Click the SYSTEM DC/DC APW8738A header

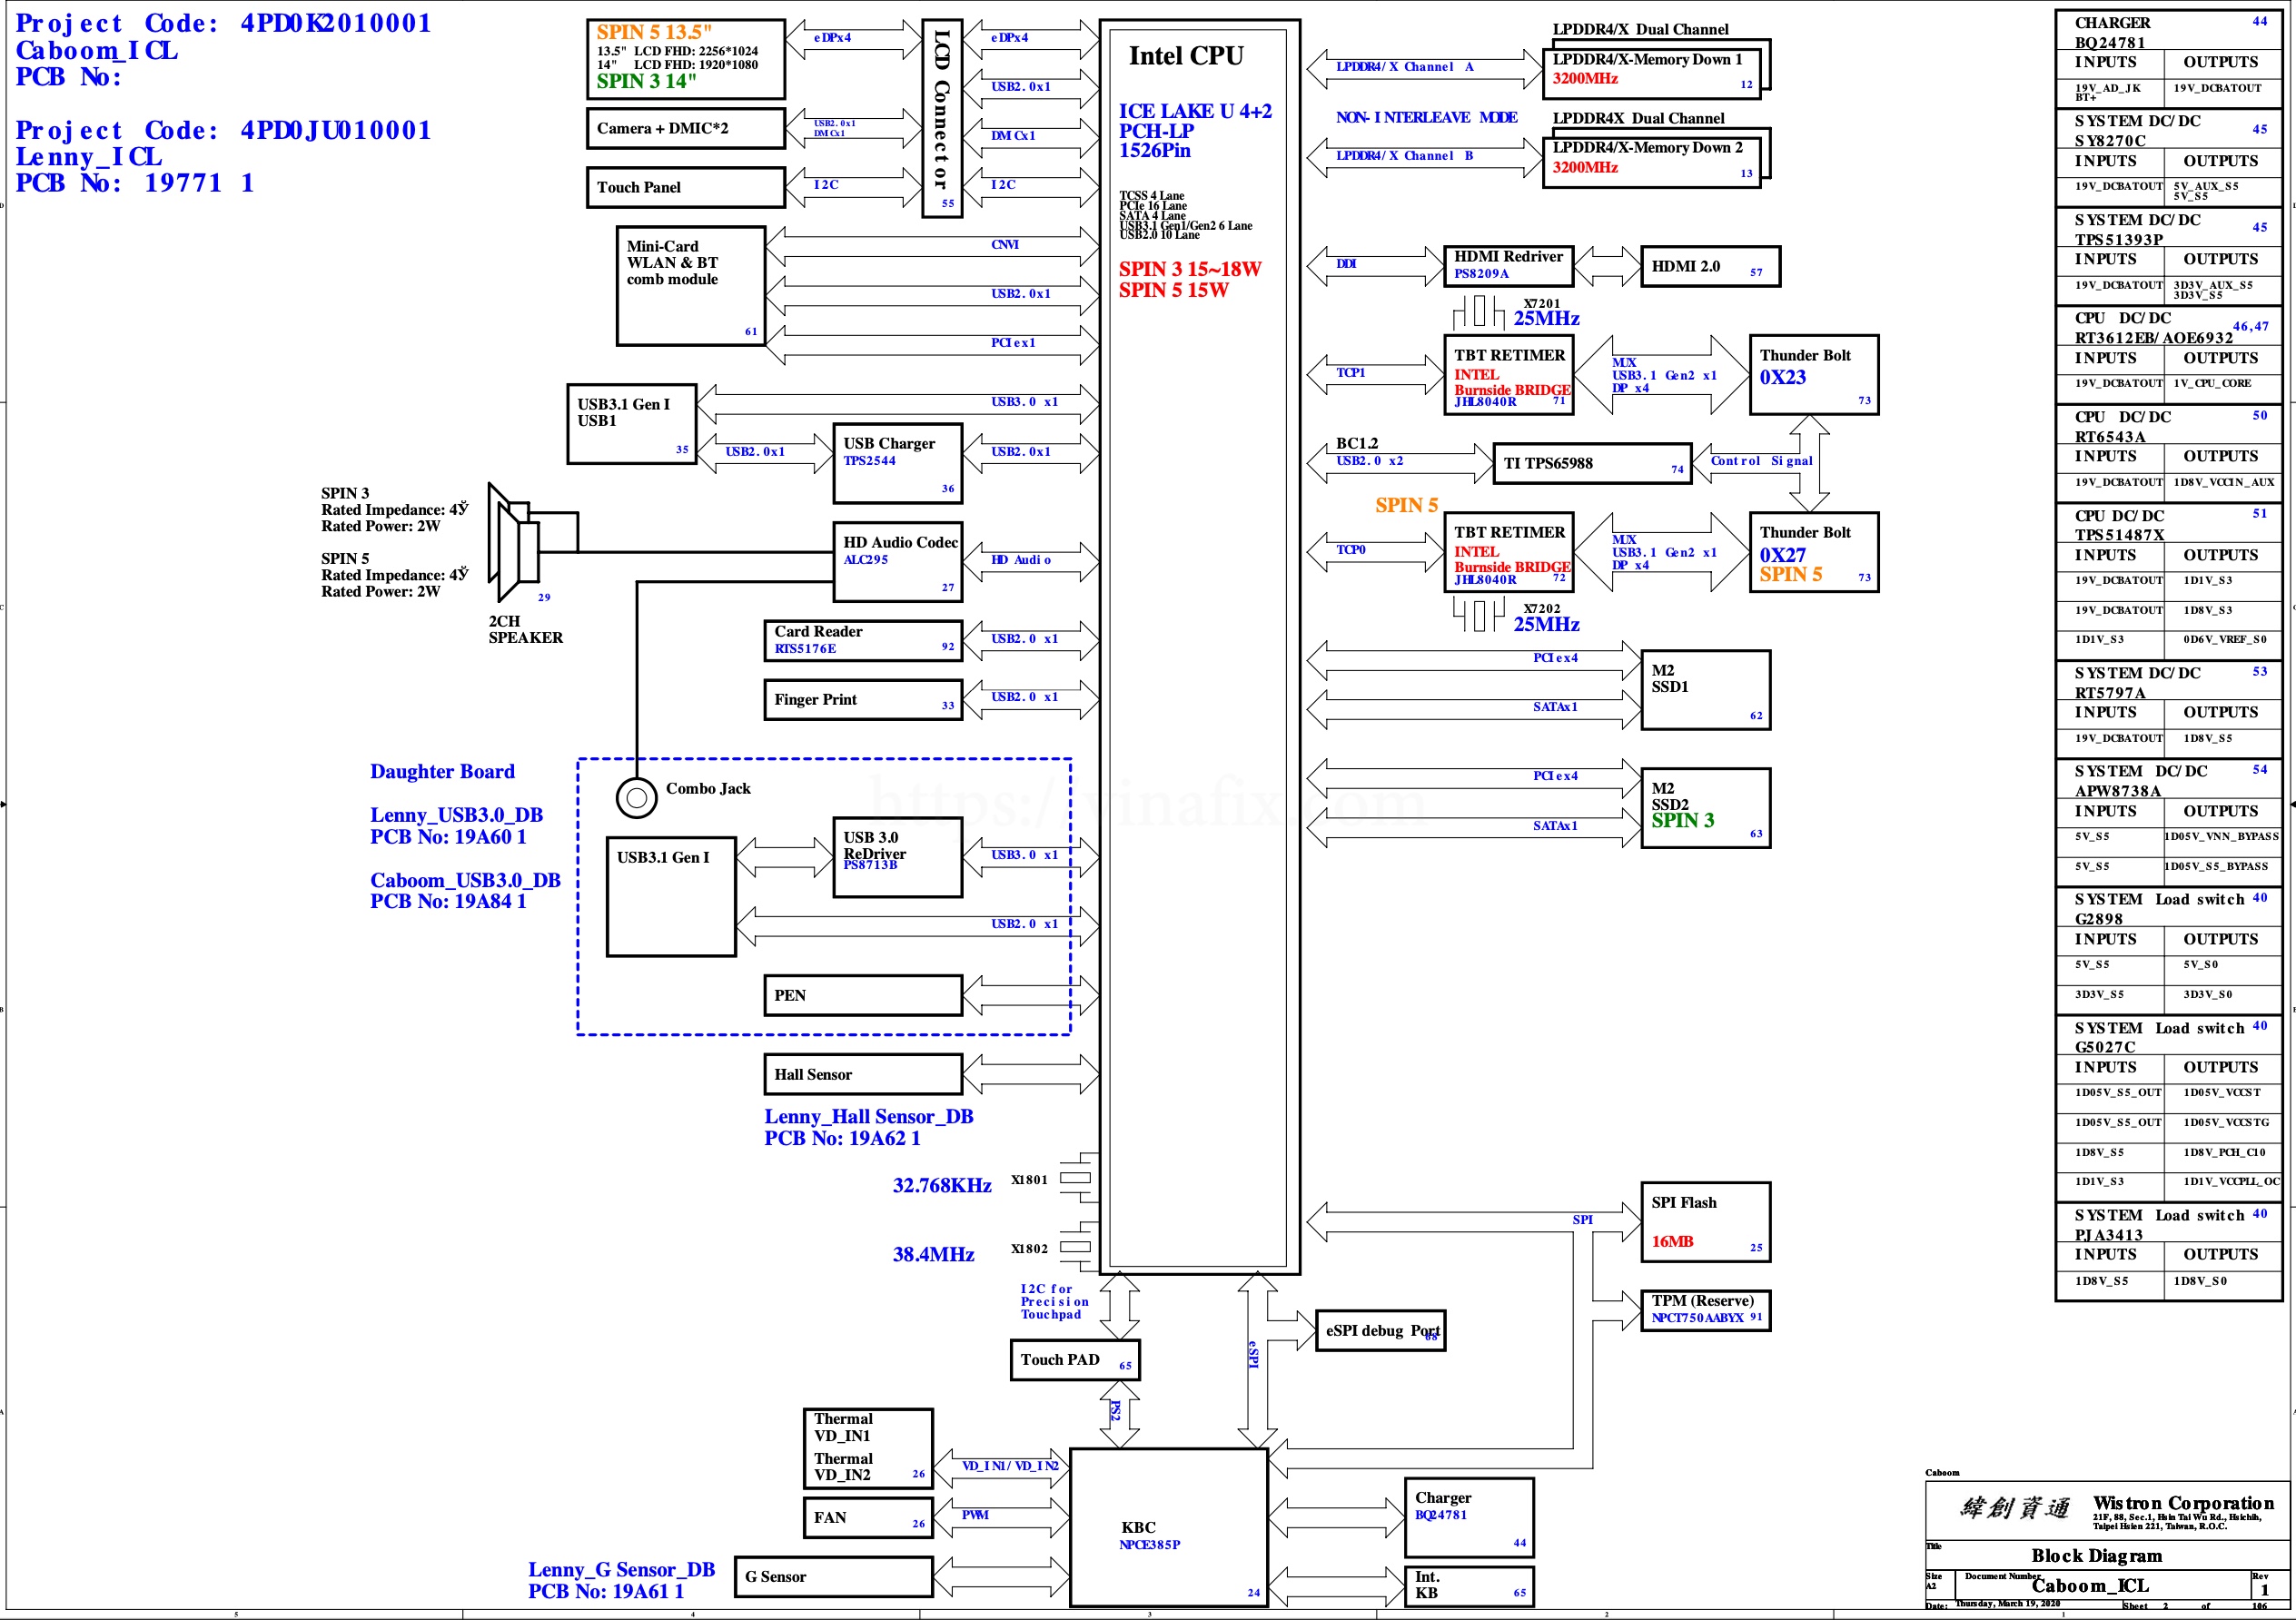pyautogui.click(x=2168, y=780)
